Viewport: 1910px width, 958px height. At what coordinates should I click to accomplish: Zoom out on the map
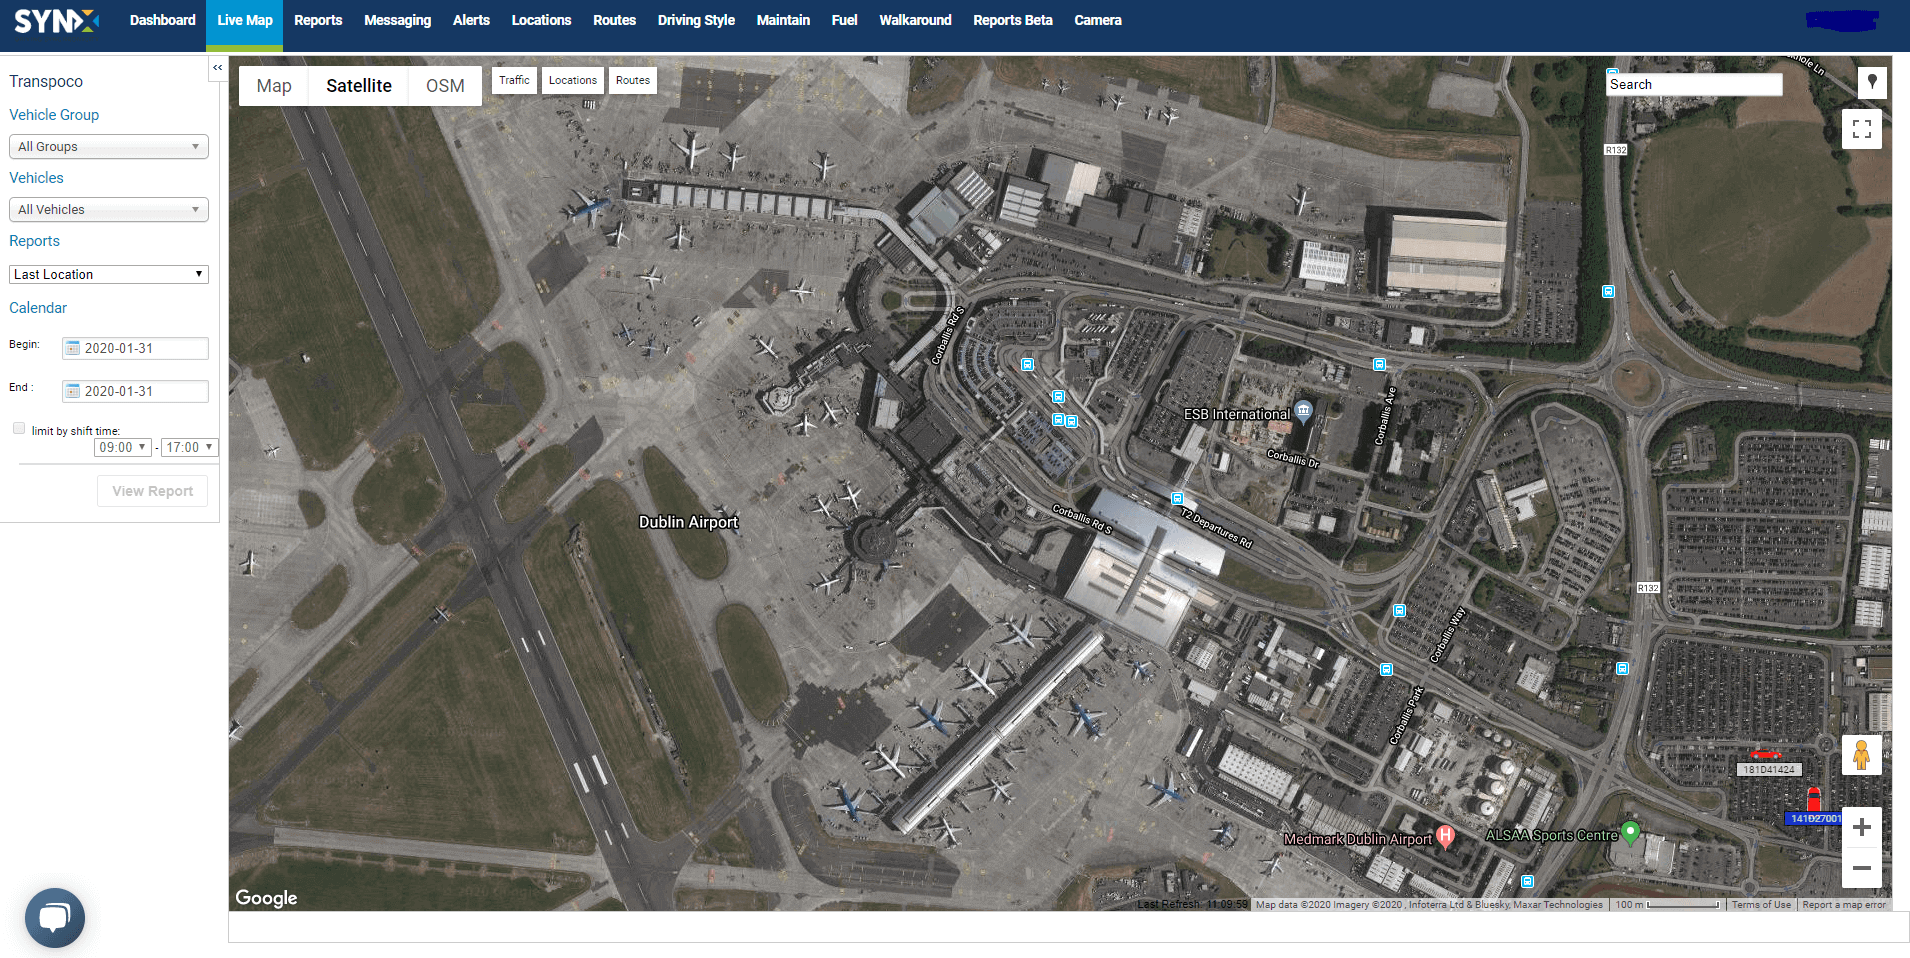coord(1861,868)
